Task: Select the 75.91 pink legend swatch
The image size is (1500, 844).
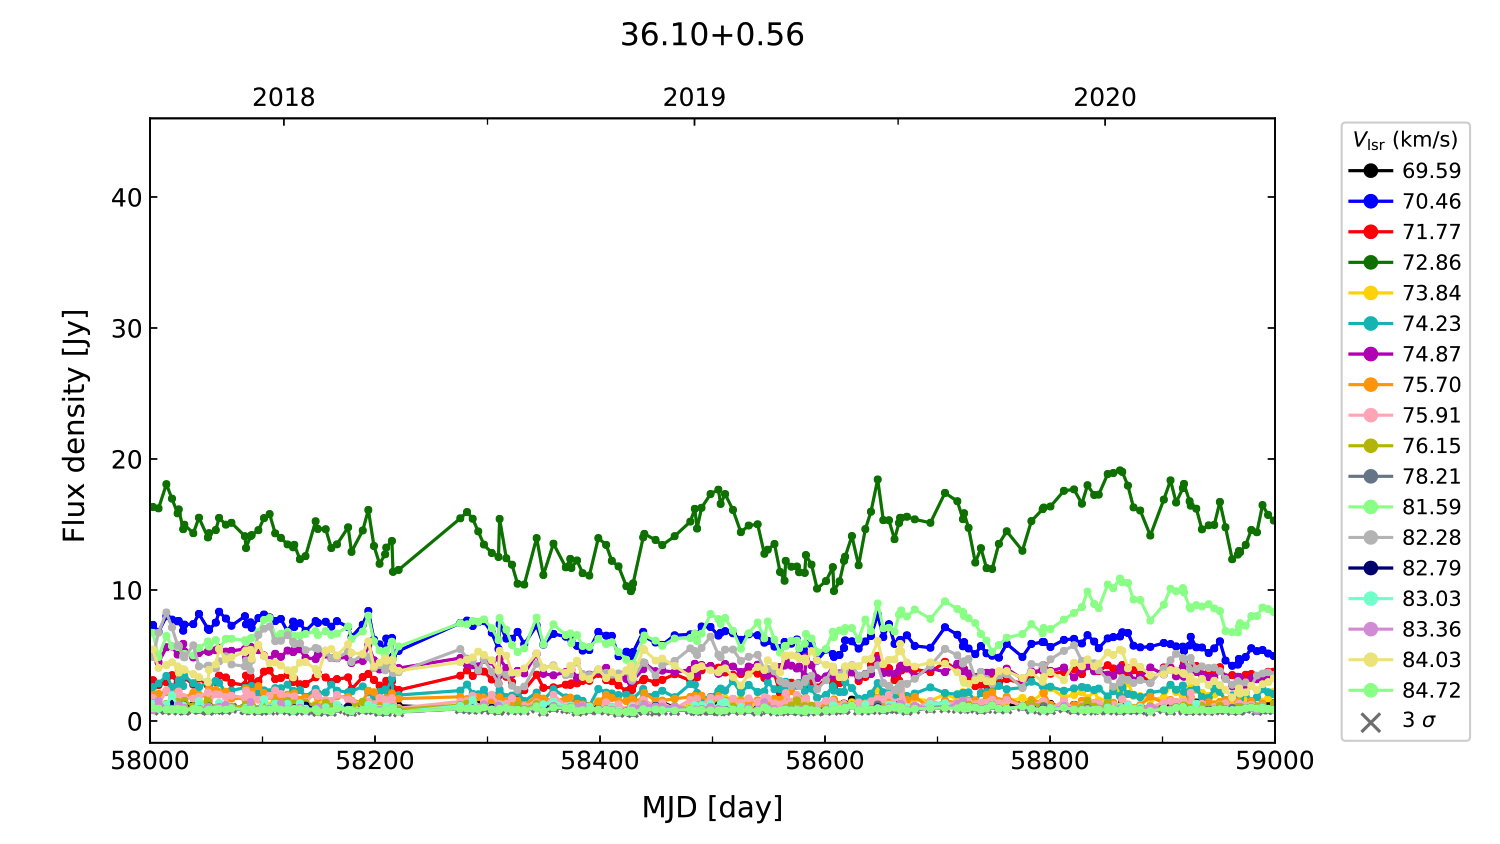Action: tap(1370, 415)
